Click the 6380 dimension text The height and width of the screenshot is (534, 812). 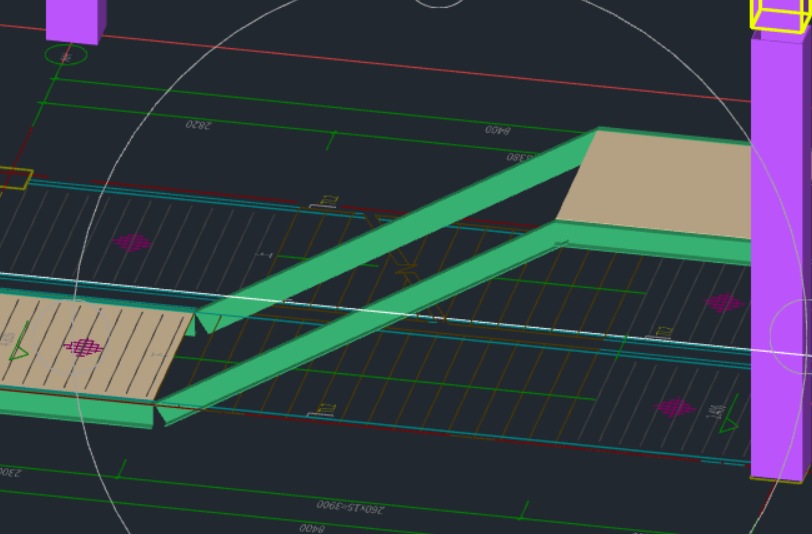pyautogui.click(x=520, y=156)
